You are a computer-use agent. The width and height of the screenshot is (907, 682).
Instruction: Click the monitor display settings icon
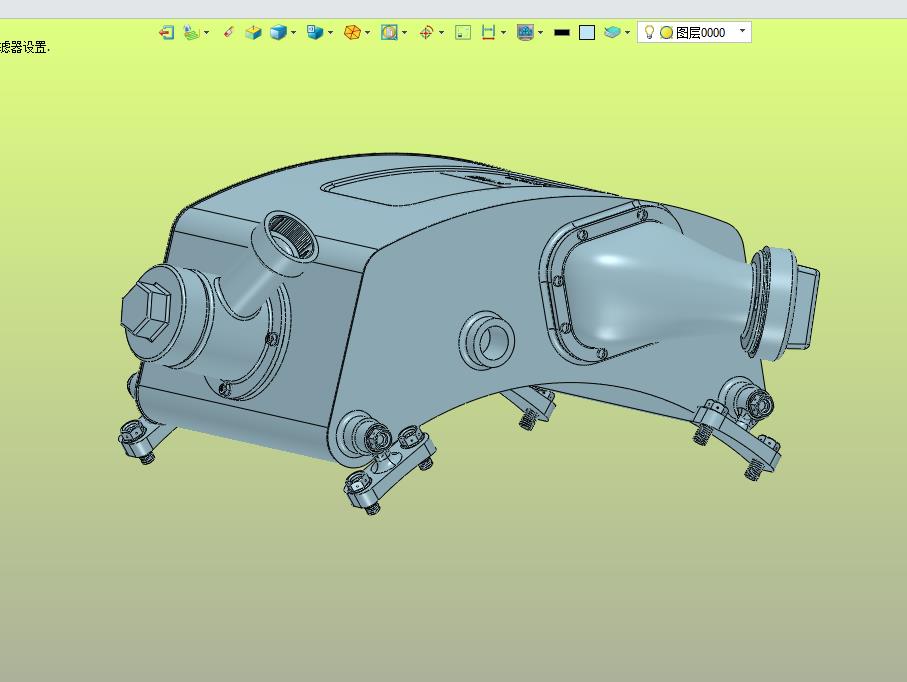525,32
